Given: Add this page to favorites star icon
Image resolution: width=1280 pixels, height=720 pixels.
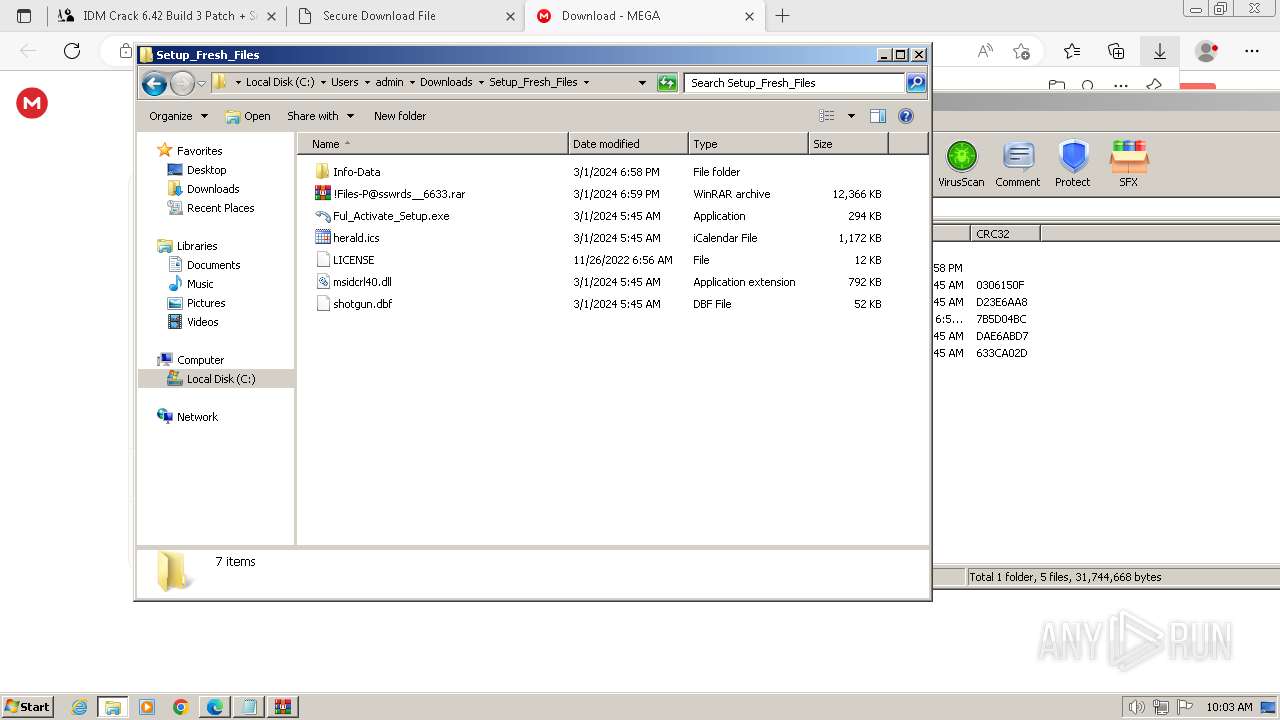Looking at the screenshot, I should click(x=1021, y=51).
